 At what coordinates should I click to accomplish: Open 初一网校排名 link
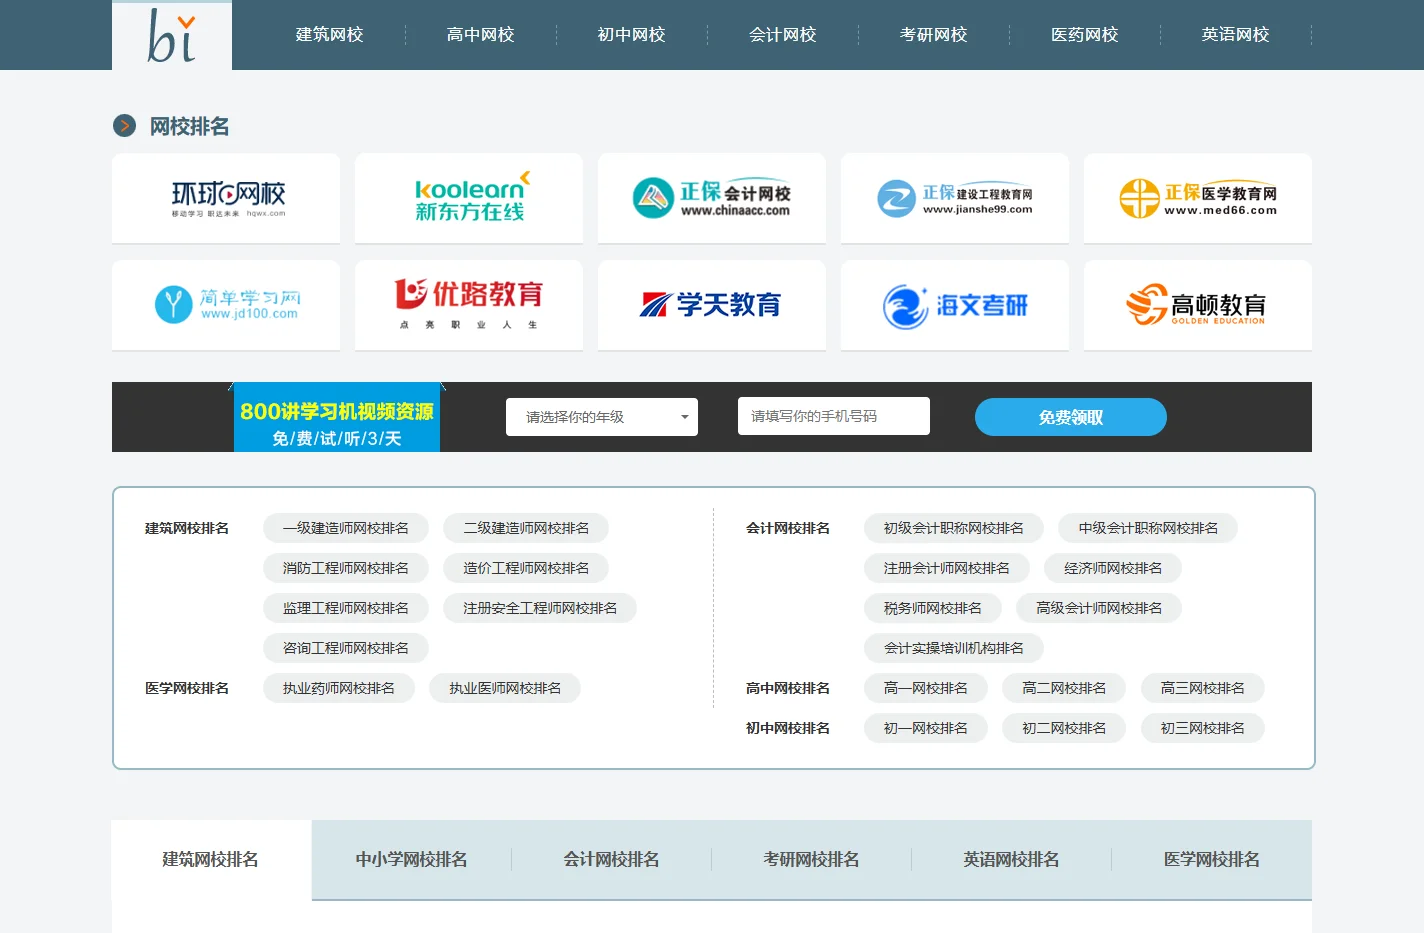[926, 728]
